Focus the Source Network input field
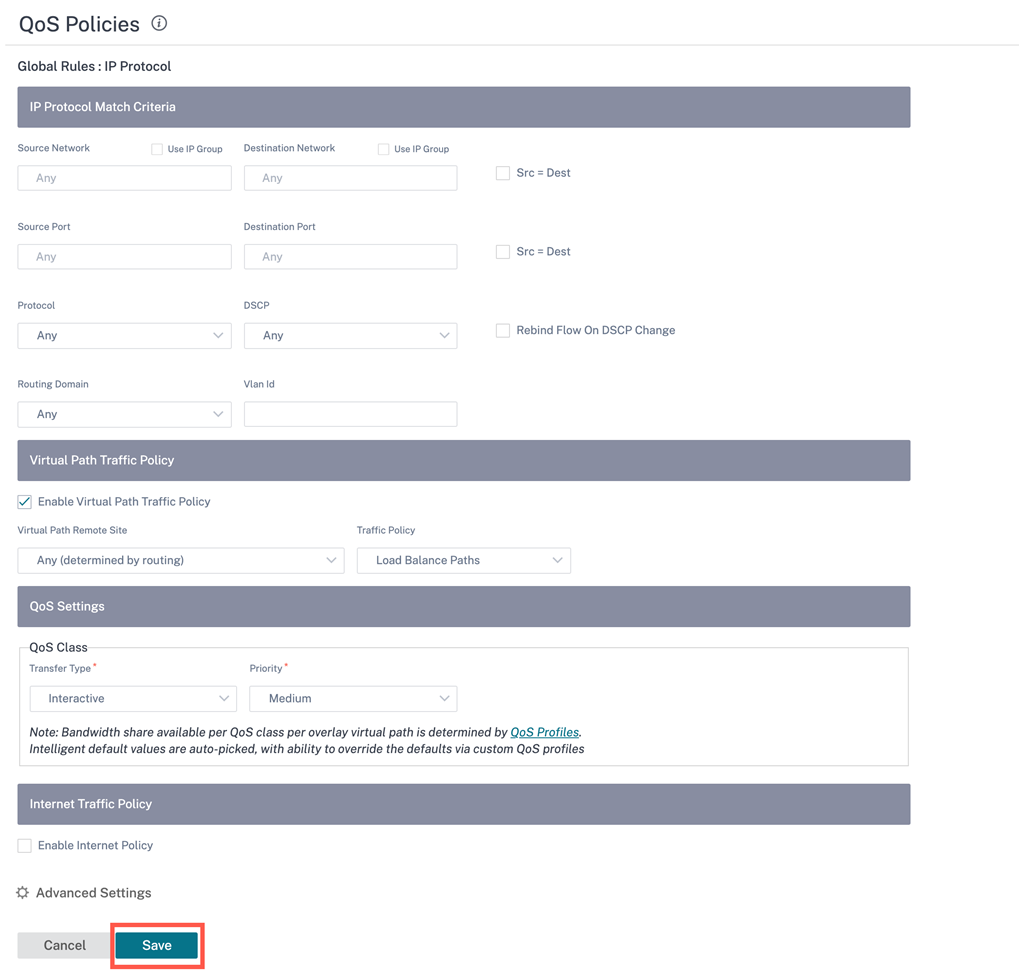1019x977 pixels. [124, 178]
